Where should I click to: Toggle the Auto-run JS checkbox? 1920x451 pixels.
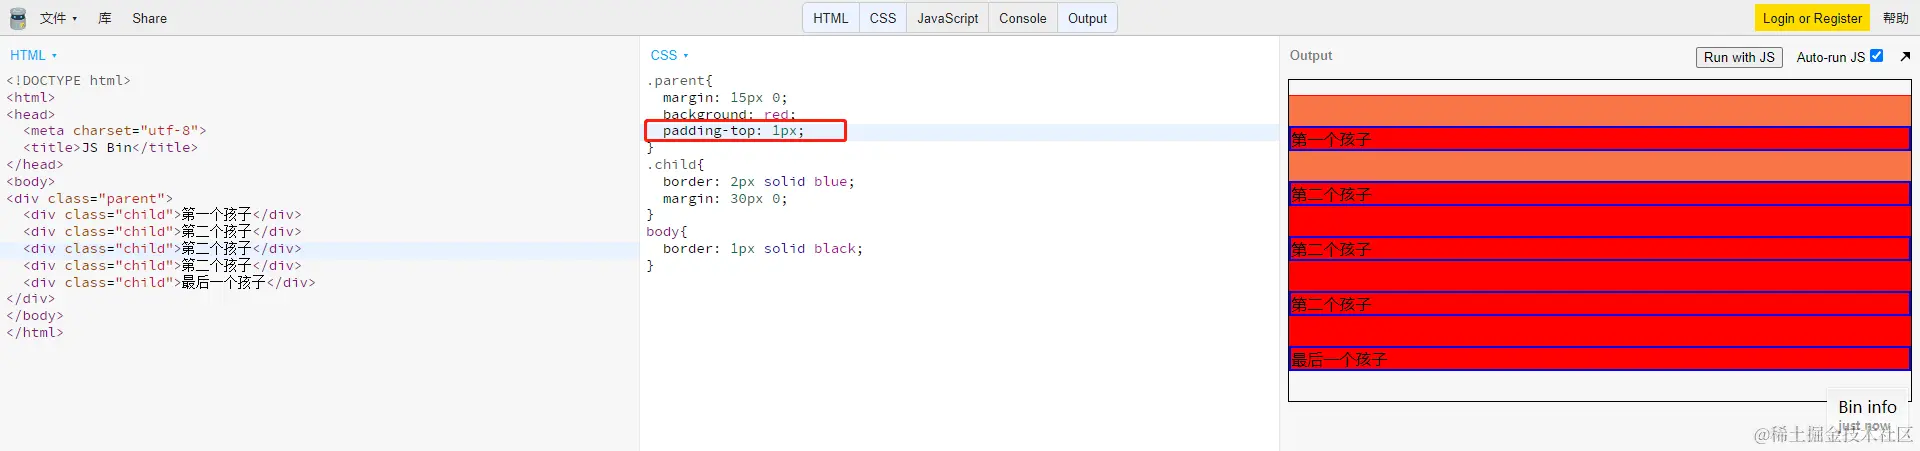click(1876, 56)
